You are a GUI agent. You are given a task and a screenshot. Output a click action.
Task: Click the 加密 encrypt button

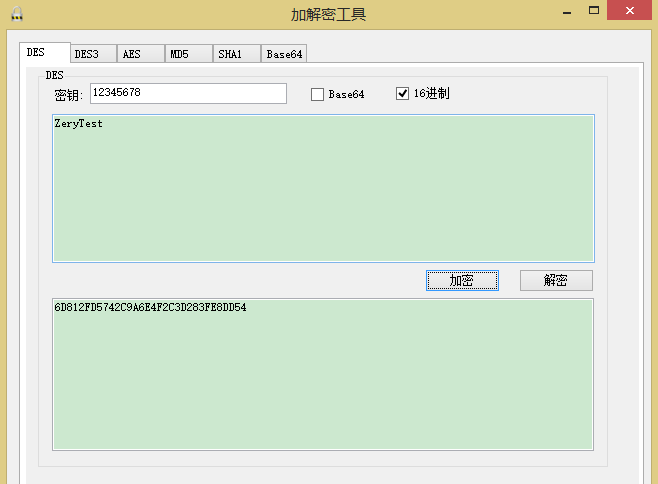click(x=462, y=280)
